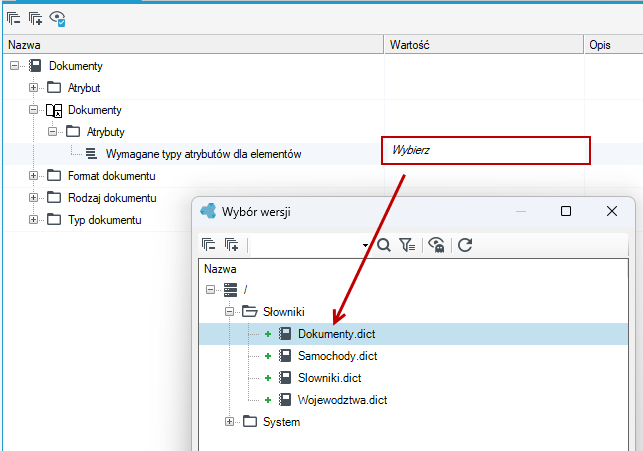Image resolution: width=643 pixels, height=451 pixels.
Task: Open the search box dropdown arrow
Action: 365,245
